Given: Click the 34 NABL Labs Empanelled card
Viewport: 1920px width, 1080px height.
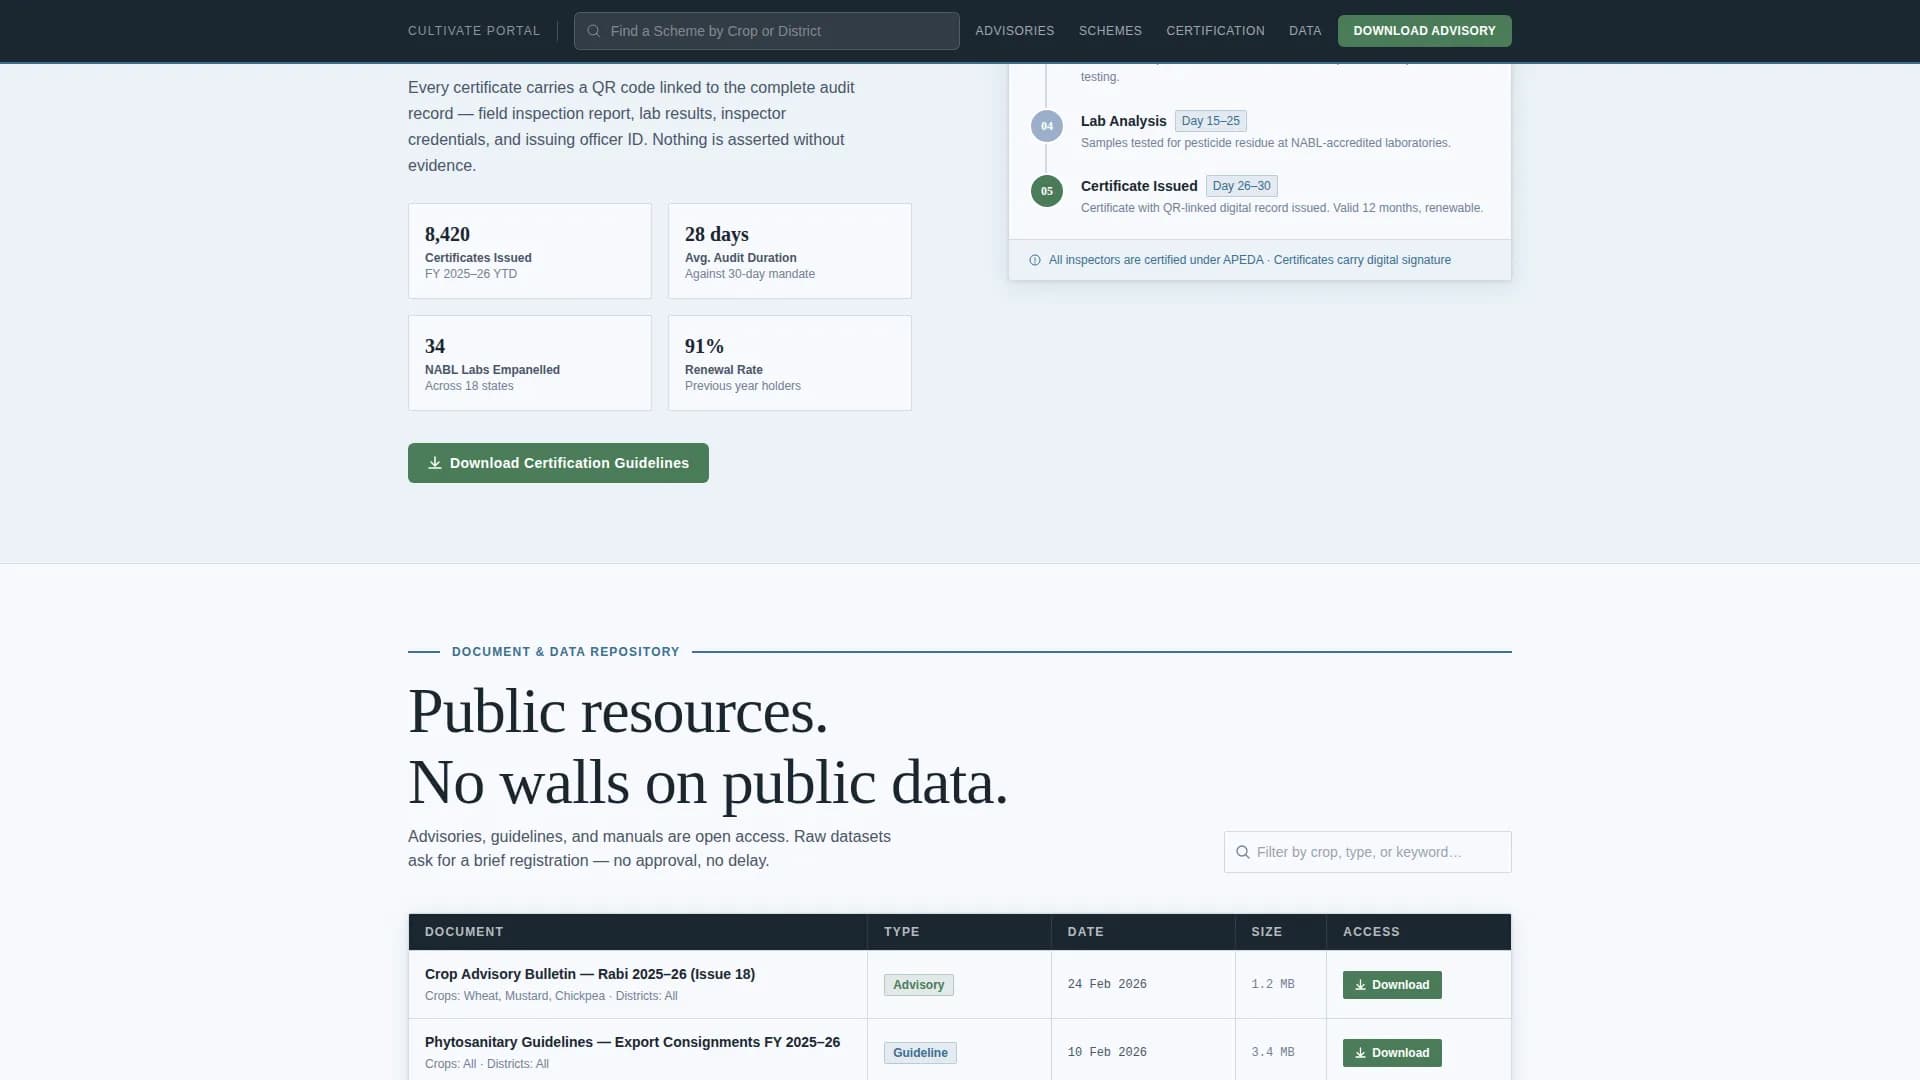Looking at the screenshot, I should (x=530, y=363).
